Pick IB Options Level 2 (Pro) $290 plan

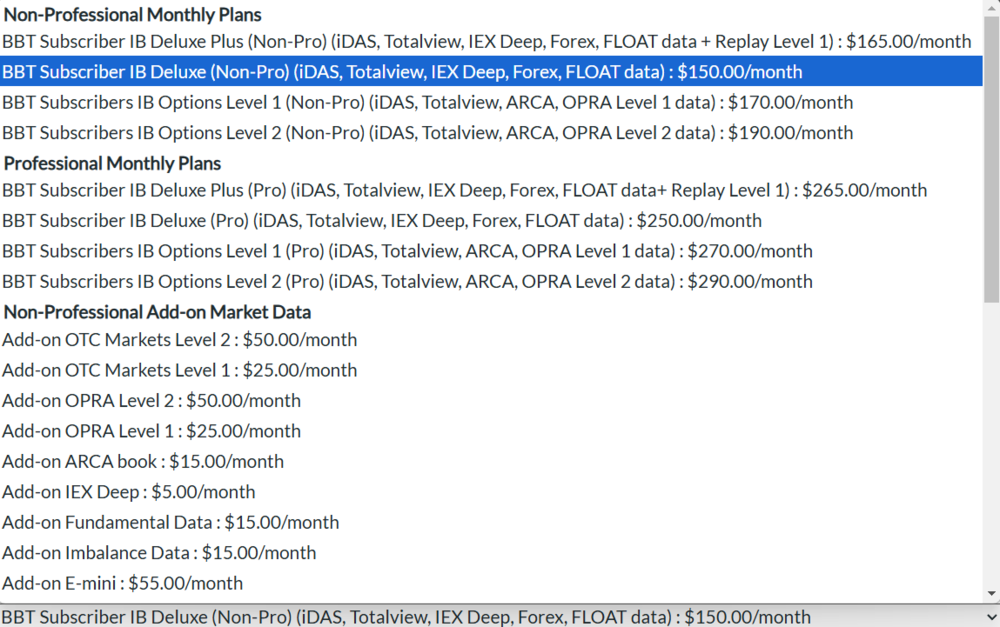[407, 281]
